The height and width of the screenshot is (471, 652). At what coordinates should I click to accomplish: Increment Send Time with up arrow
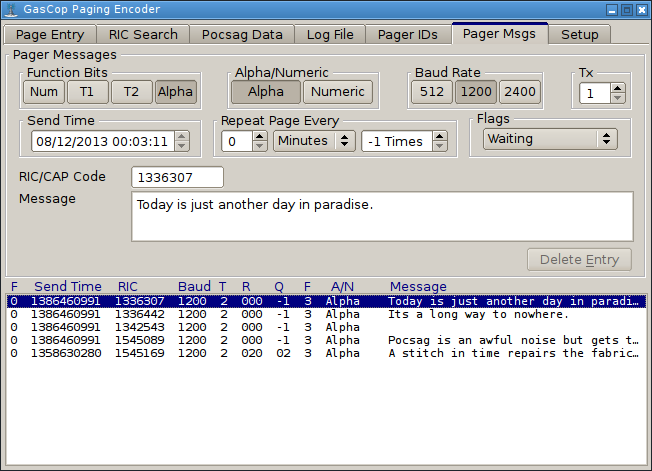(182, 136)
